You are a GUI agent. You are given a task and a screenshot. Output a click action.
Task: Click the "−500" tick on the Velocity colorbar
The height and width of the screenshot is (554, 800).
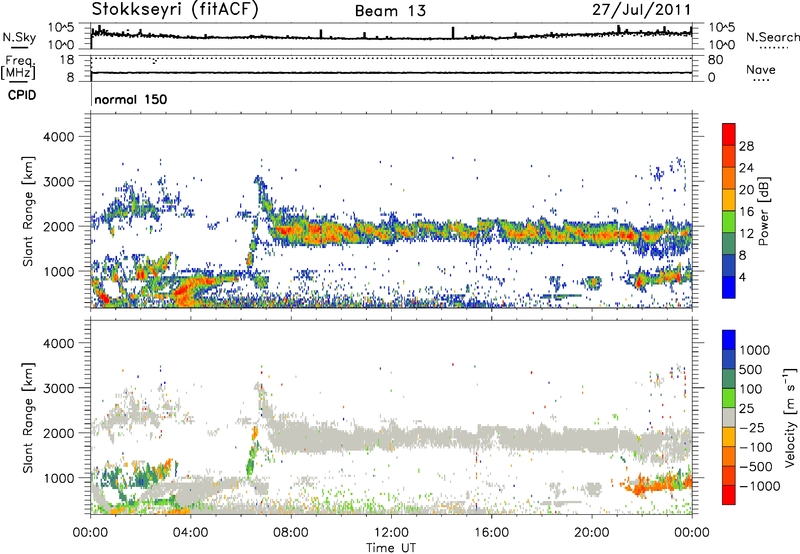tap(755, 466)
